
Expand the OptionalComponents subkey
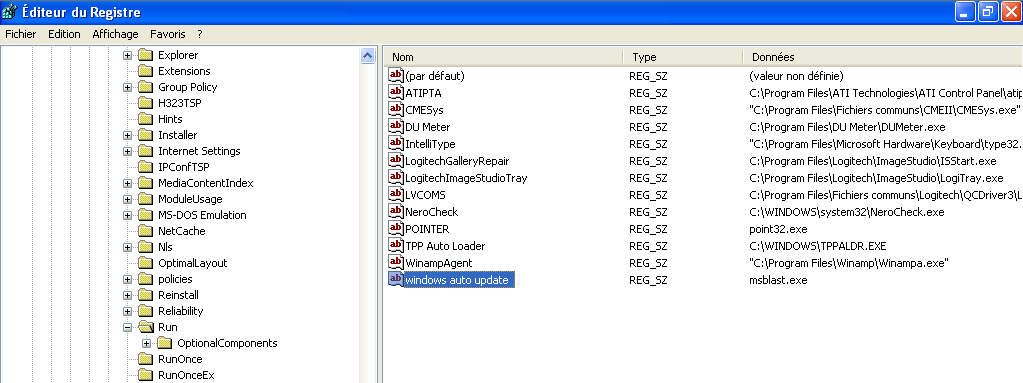146,343
